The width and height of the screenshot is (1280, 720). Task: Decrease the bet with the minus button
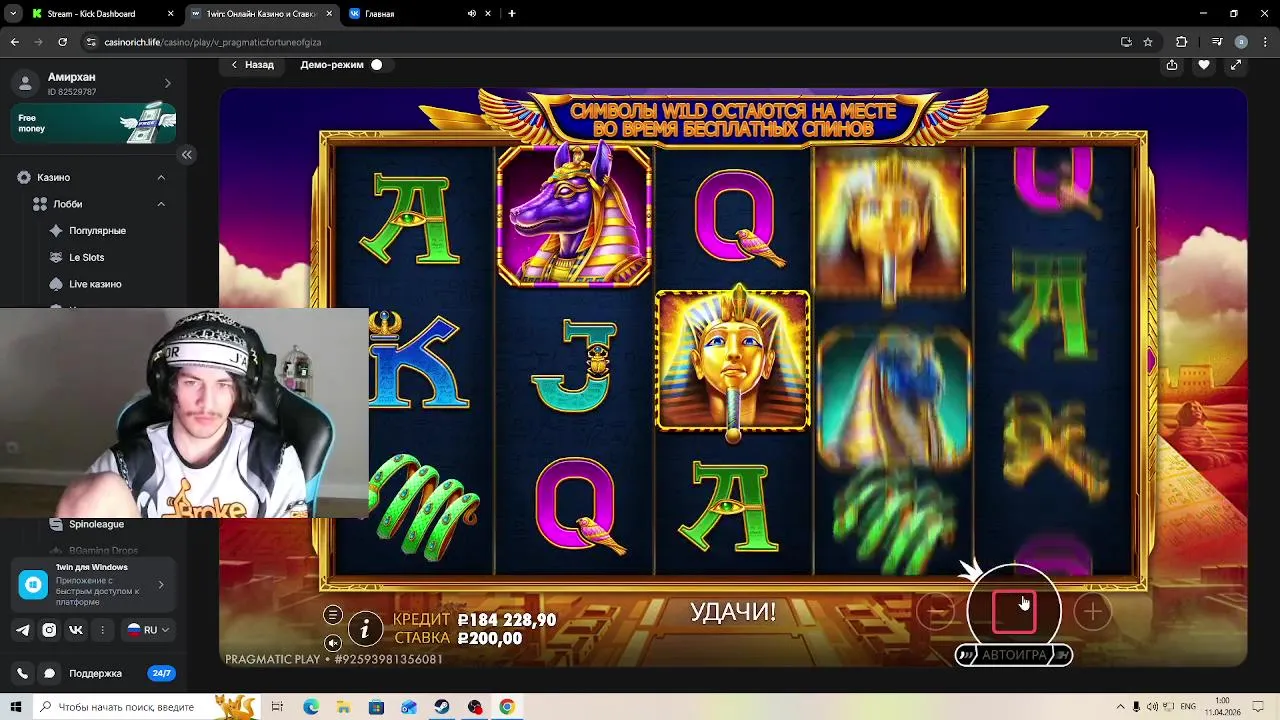click(x=937, y=611)
